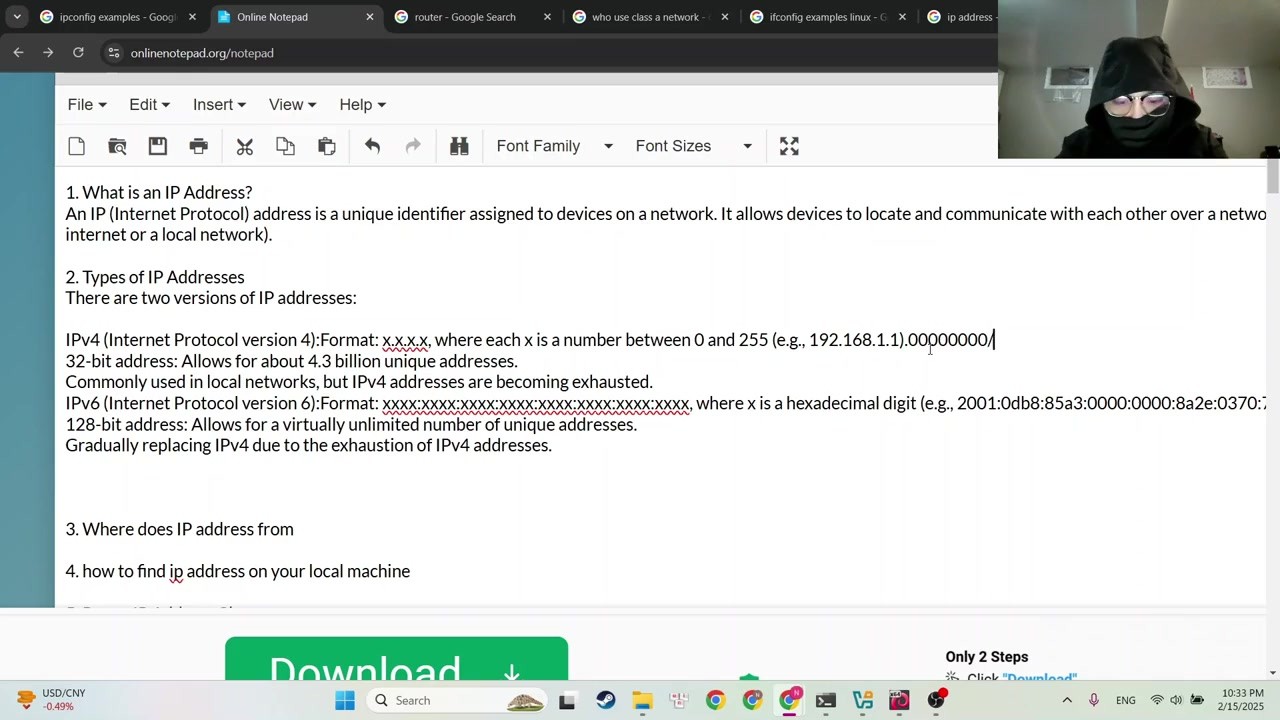Expand the Font Sizes dropdown
The width and height of the screenshot is (1280, 720).
(693, 146)
